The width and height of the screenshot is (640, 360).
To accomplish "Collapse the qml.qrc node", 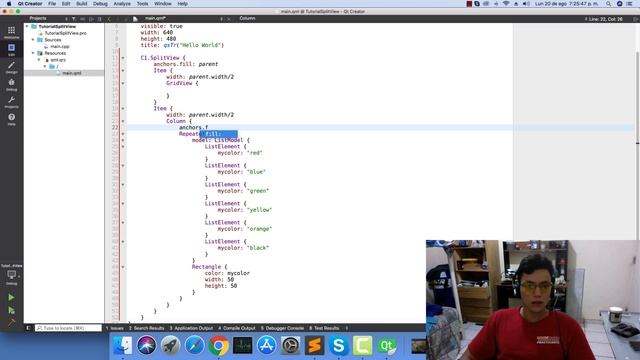I will [40, 60].
